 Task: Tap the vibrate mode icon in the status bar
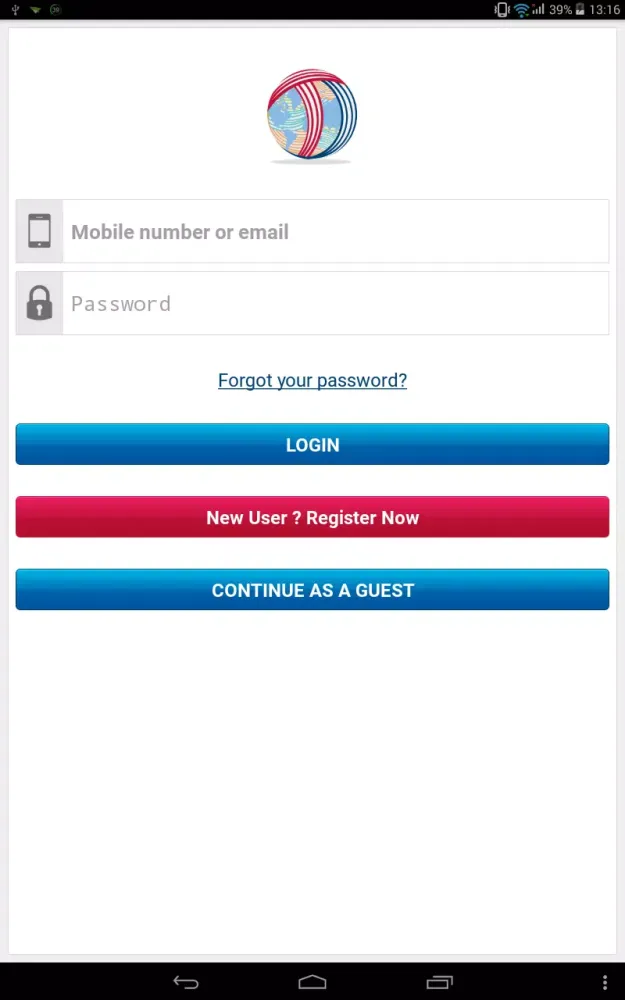tap(502, 10)
